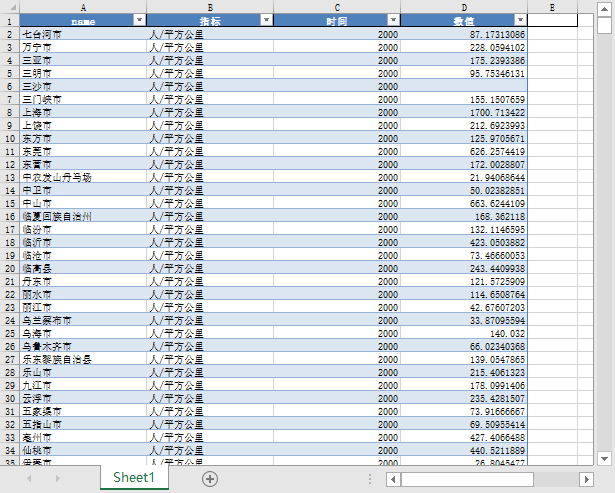Select column E header
This screenshot has width=615, height=493.
[x=552, y=7]
